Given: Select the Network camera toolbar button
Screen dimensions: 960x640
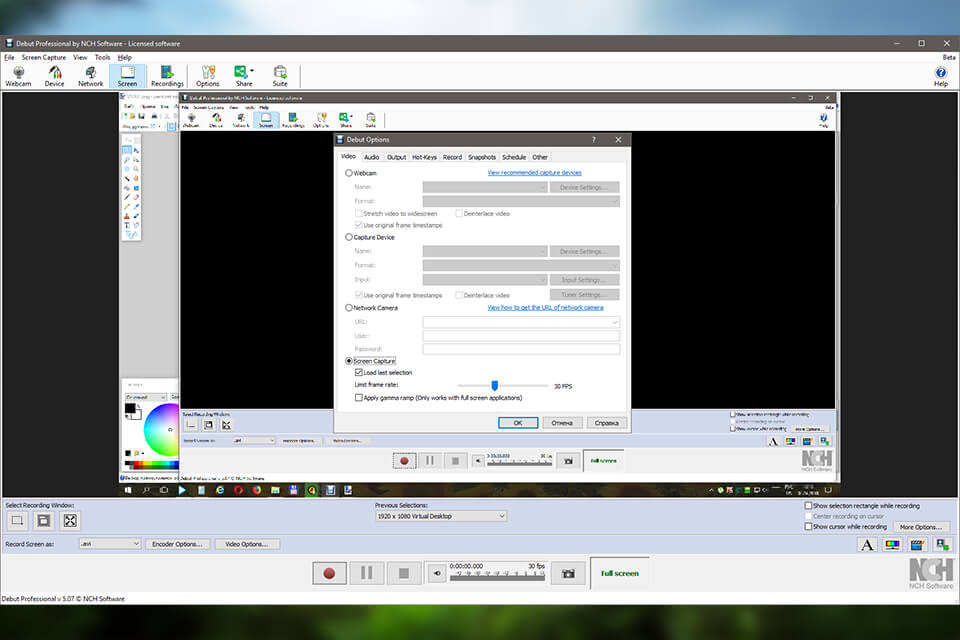Looking at the screenshot, I should (x=91, y=77).
